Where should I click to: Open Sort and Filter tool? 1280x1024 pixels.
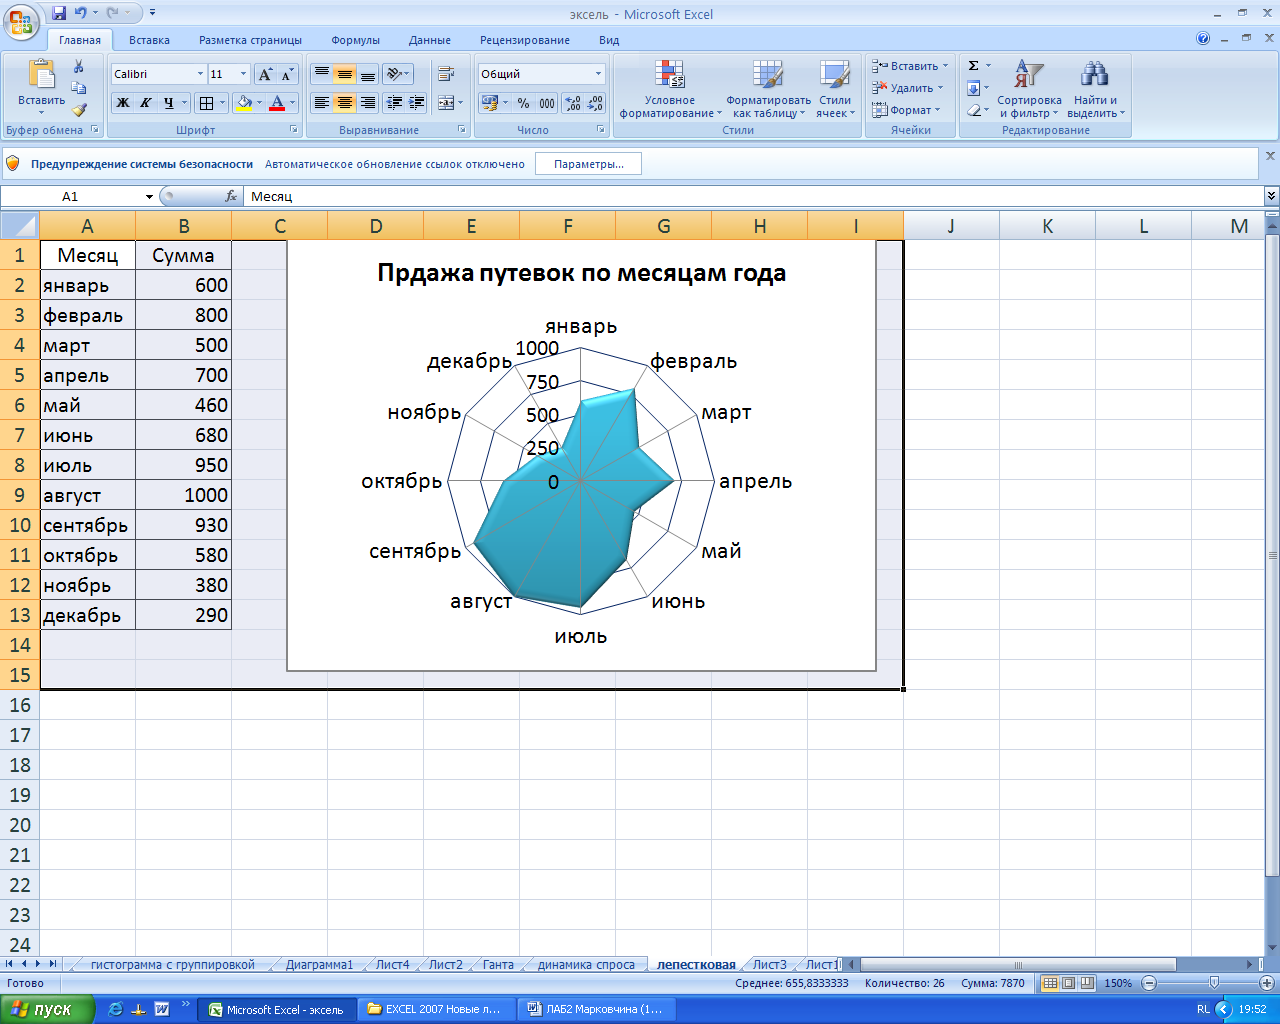coord(1029,89)
